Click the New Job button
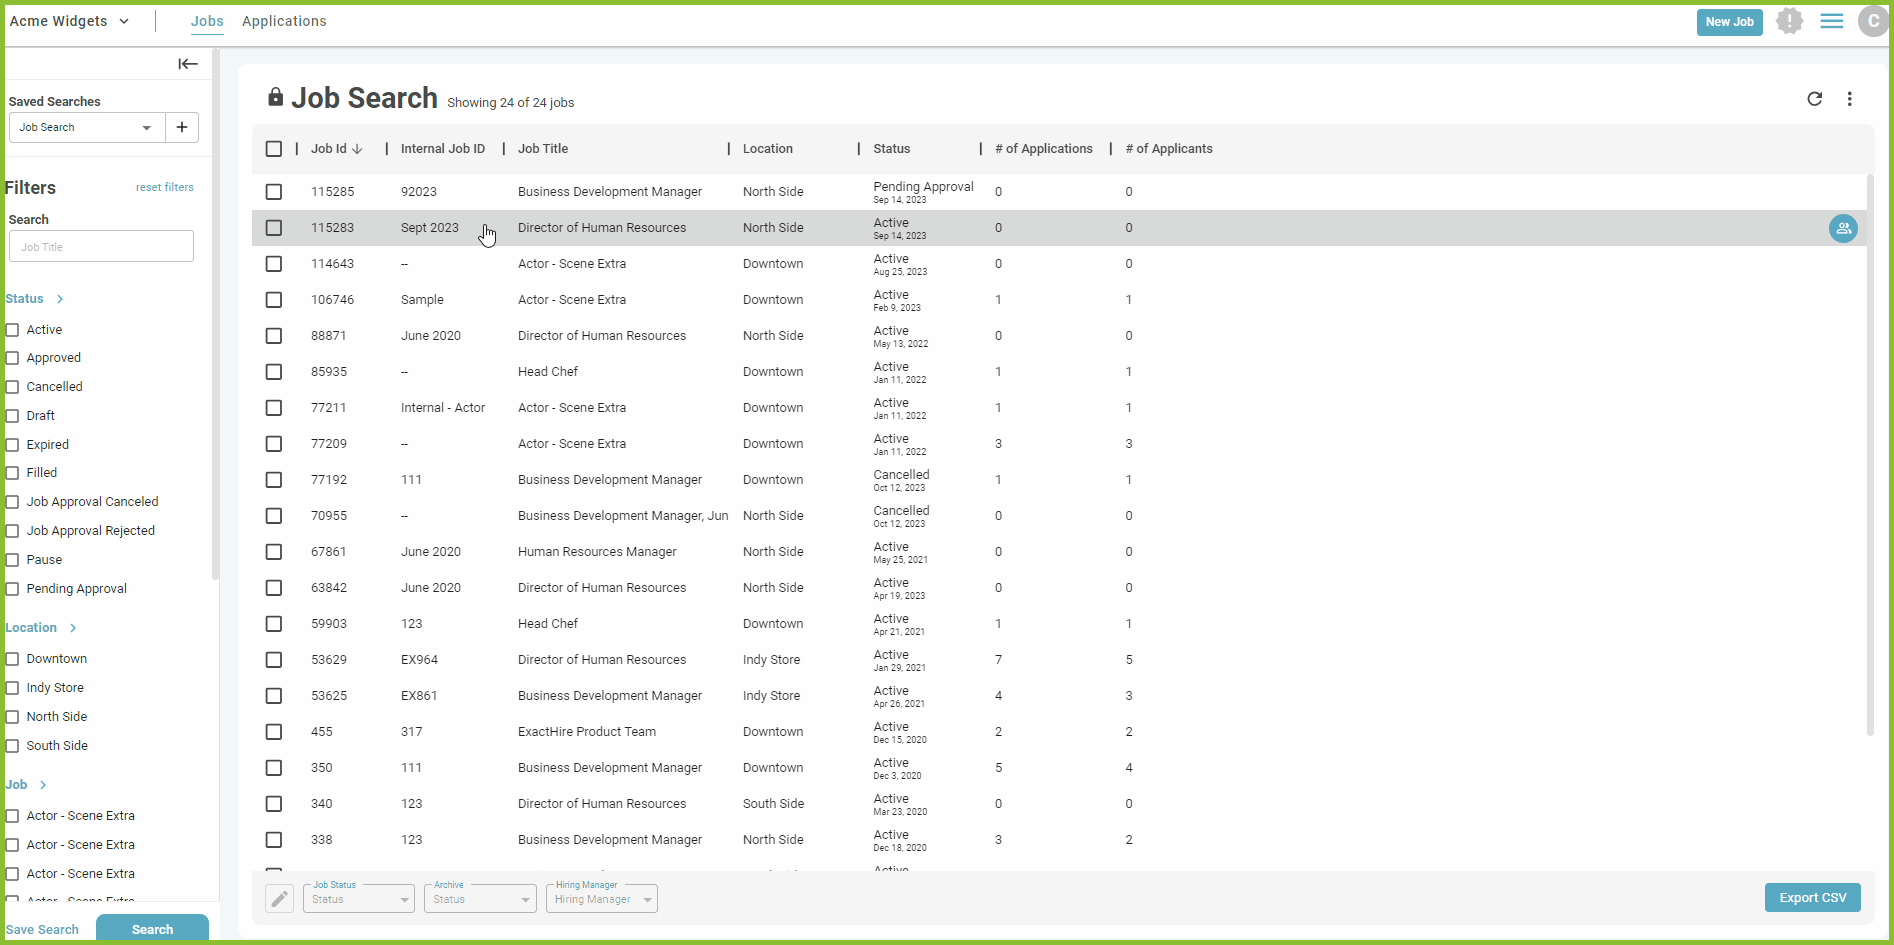This screenshot has height=945, width=1894. pos(1729,22)
